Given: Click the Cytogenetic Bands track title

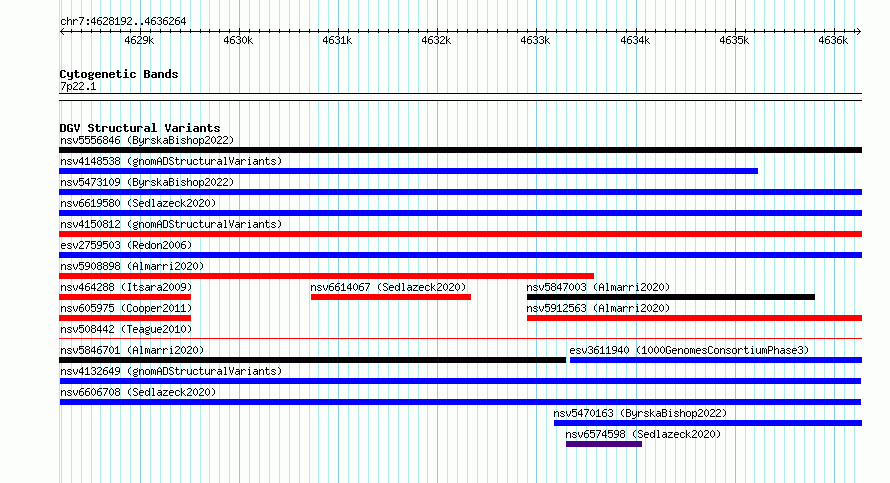Looking at the screenshot, I should tap(119, 74).
